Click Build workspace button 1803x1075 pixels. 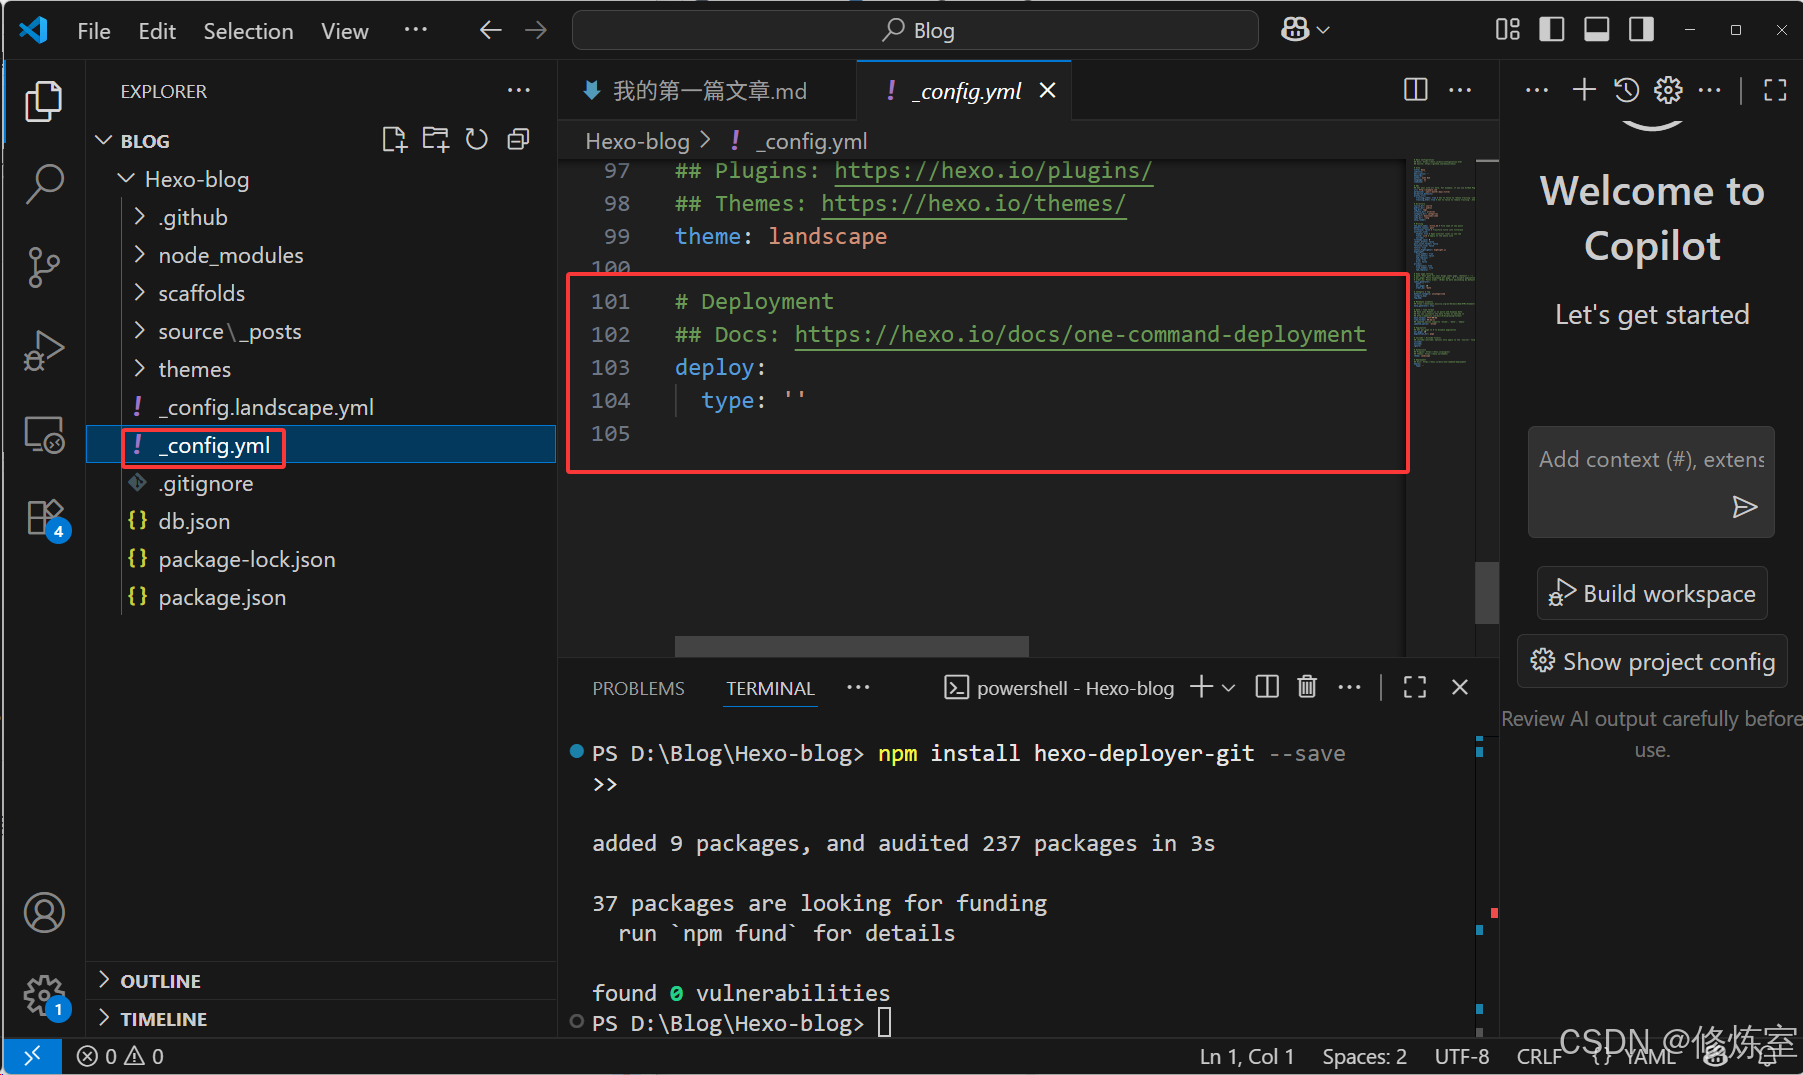(x=1652, y=593)
